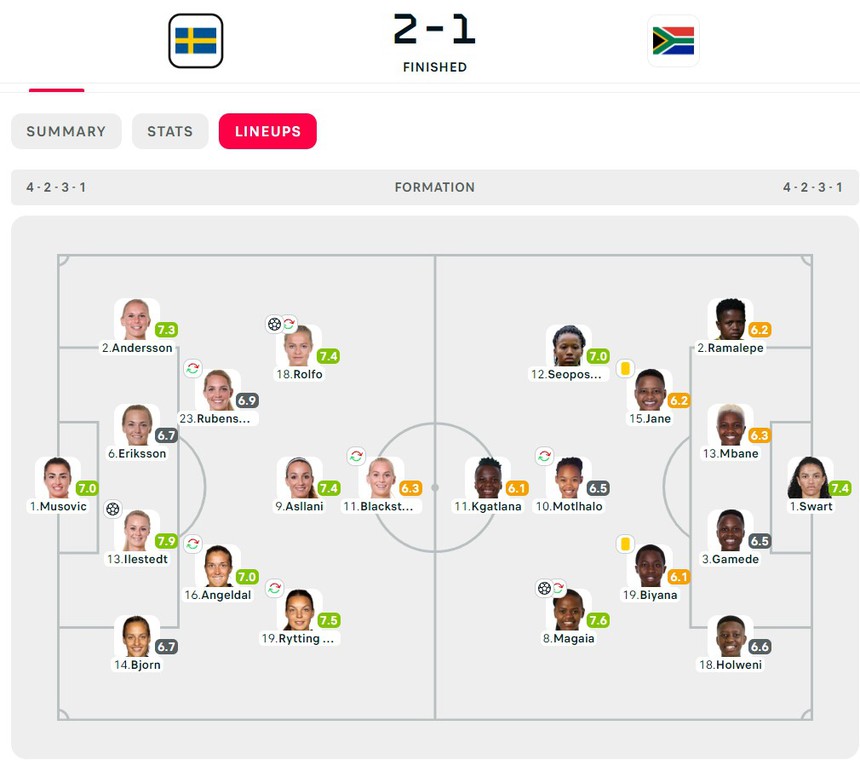
Task: Click Swart's goalkeeper photo
Action: tap(809, 478)
